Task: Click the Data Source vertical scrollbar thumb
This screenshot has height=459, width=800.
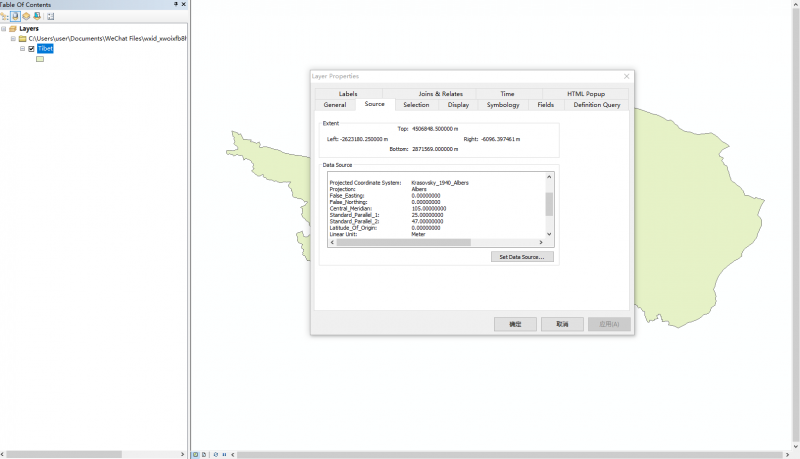Action: point(548,204)
